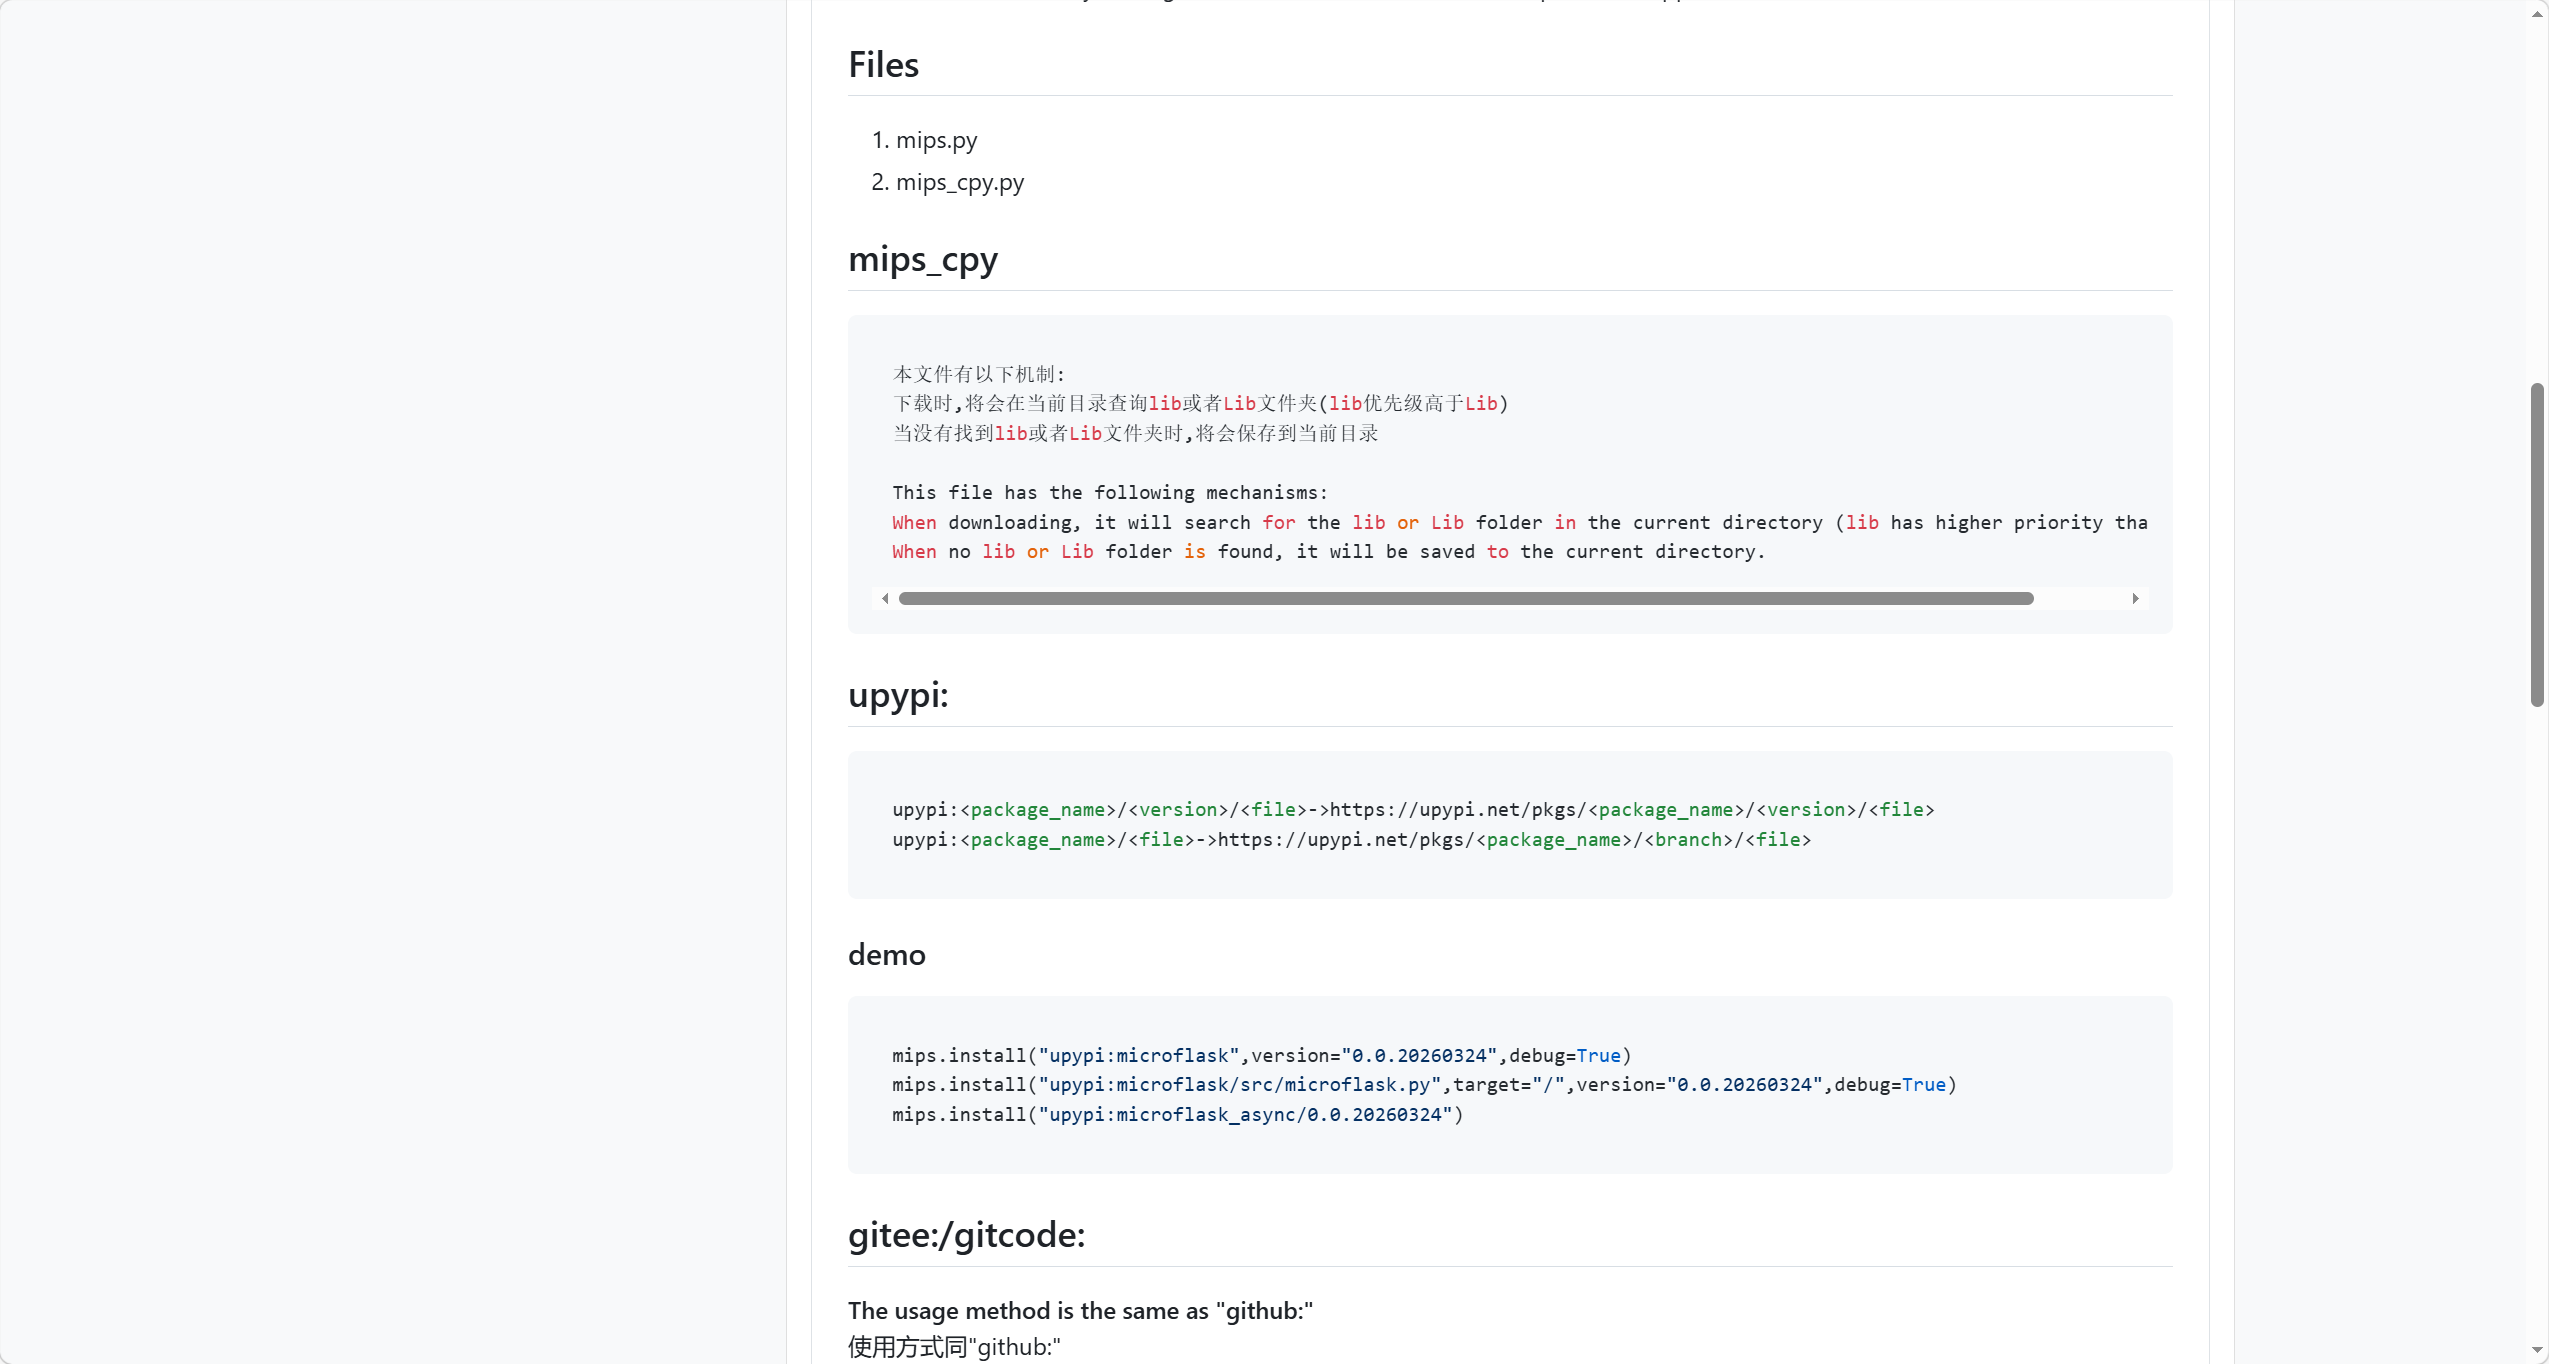This screenshot has height=1364, width=2549.
Task: Click the vertical page scrollbar thumb
Action: [x=2537, y=544]
